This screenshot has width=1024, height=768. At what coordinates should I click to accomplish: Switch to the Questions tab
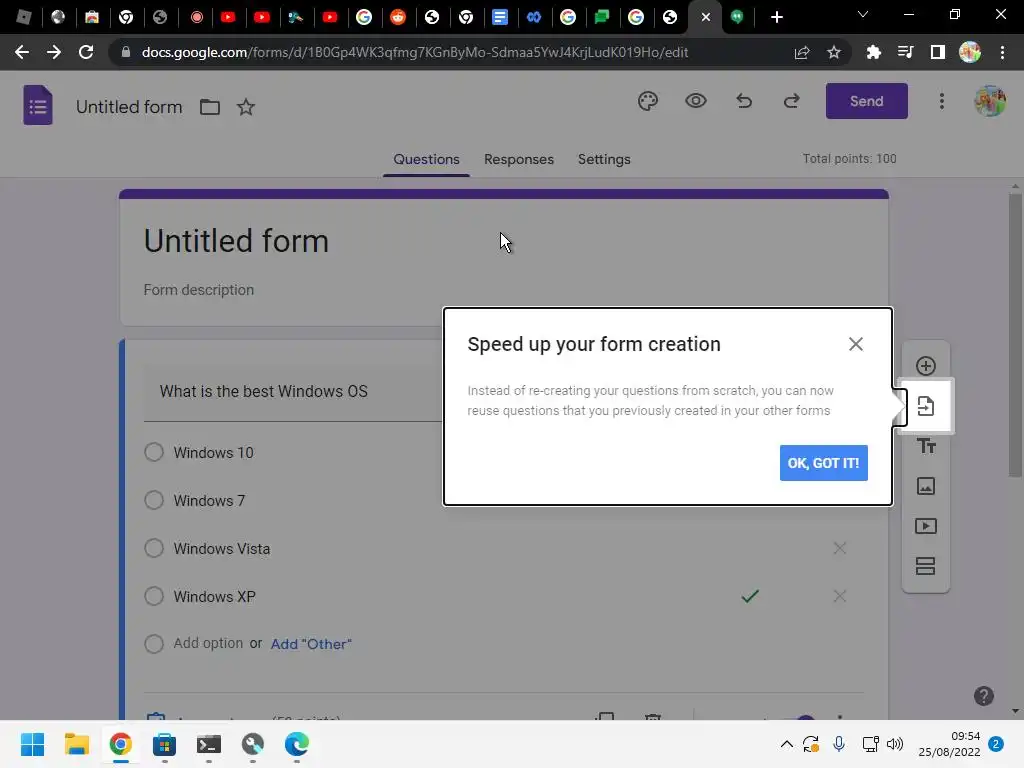(426, 159)
